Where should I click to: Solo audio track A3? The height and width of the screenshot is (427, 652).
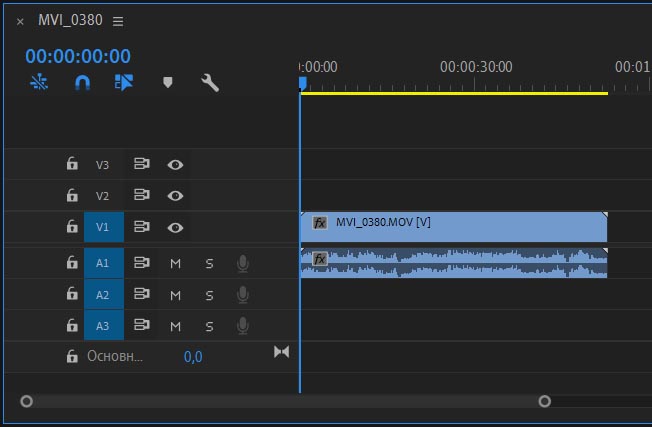[x=210, y=326]
